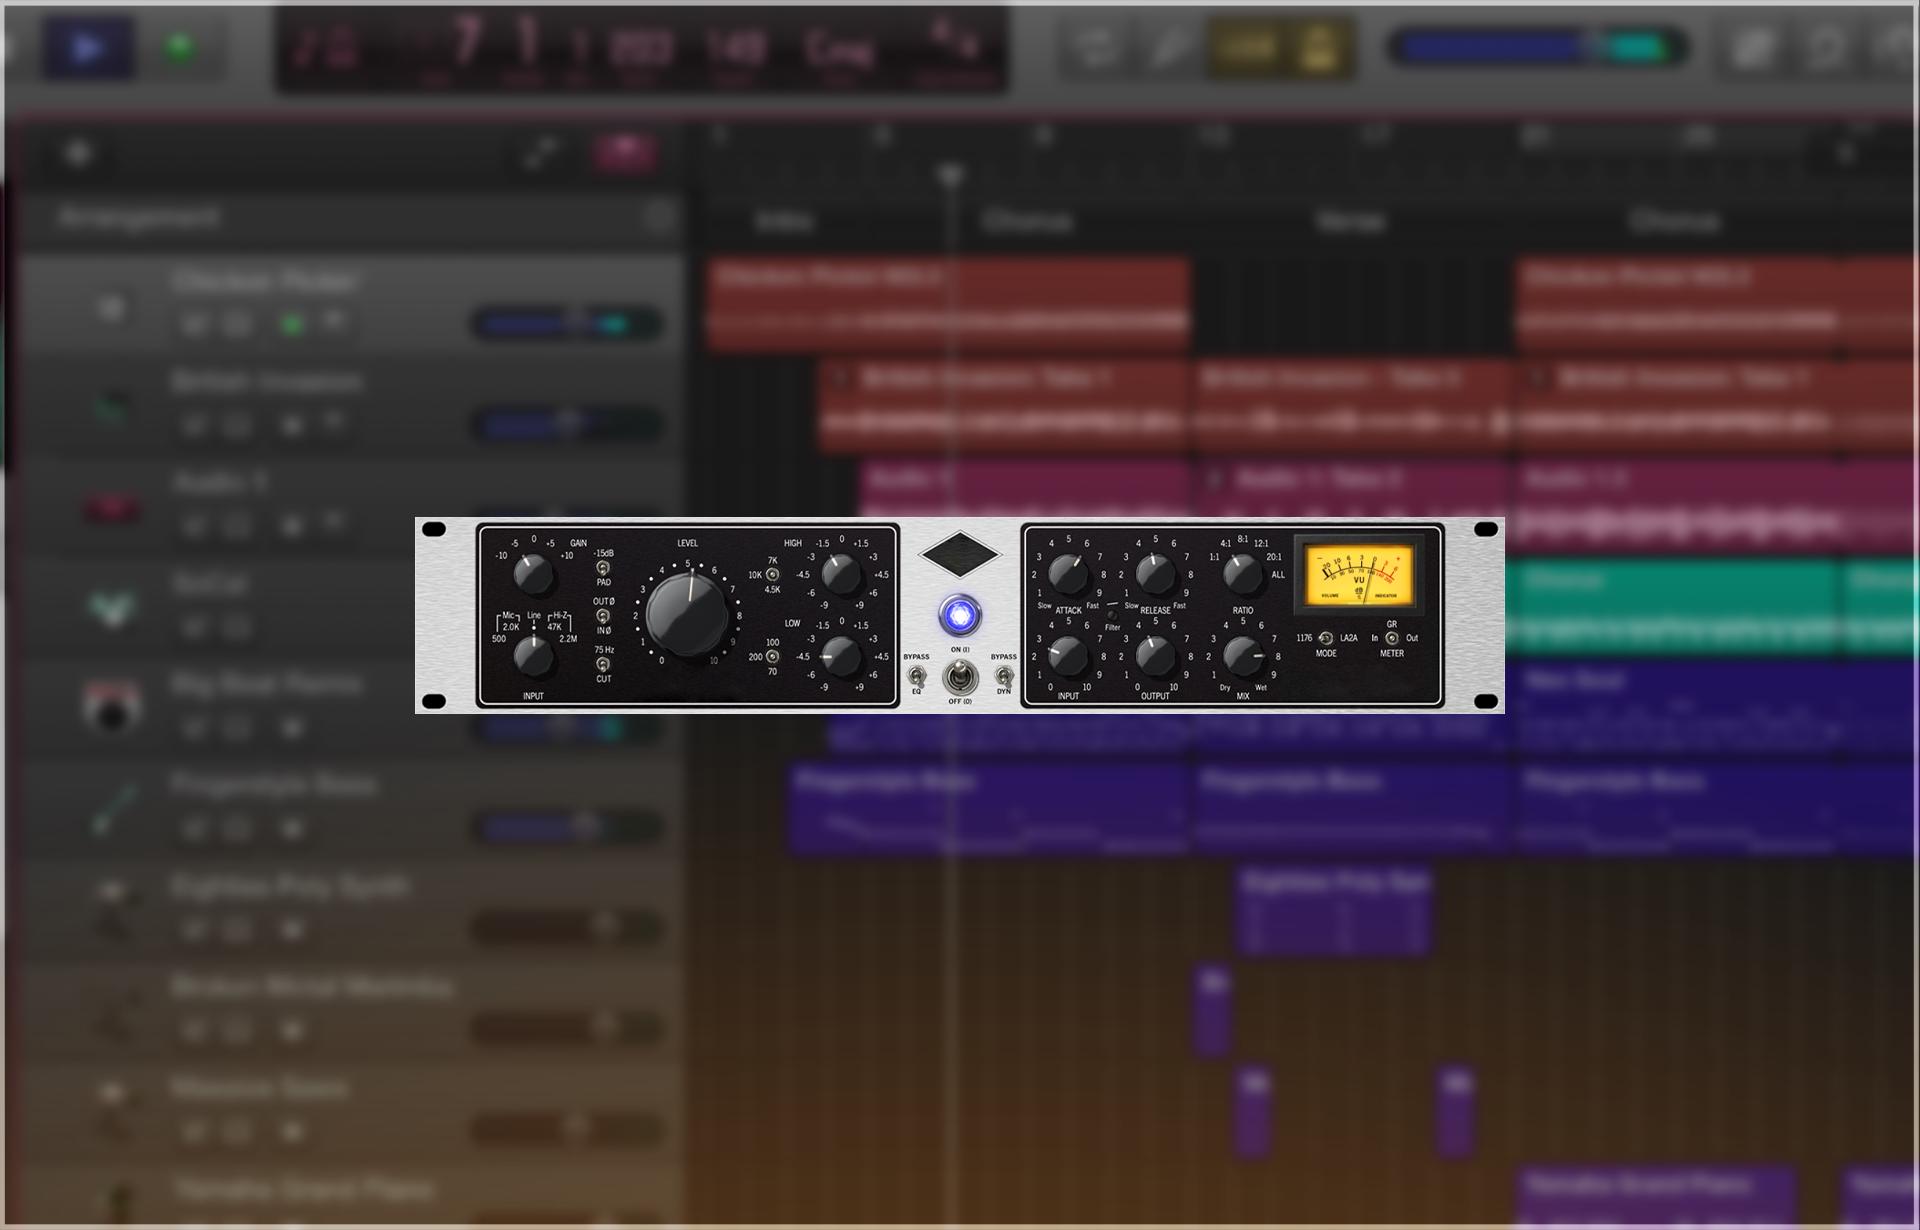
Task: Click the playhead marker in the ruler
Action: [x=951, y=176]
